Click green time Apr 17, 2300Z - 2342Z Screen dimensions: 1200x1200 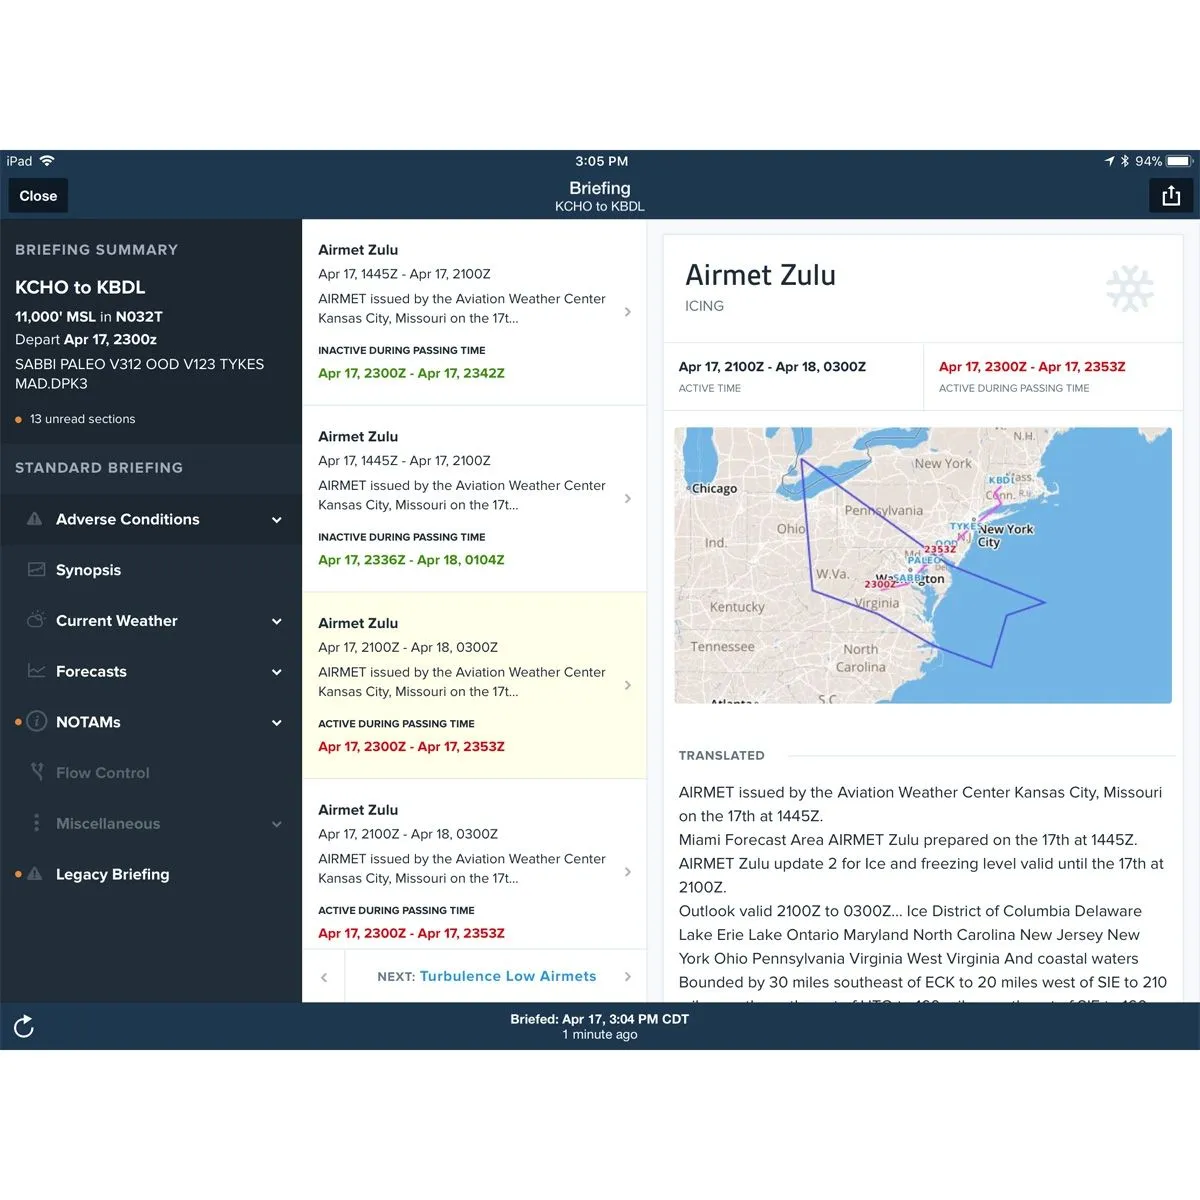click(411, 373)
